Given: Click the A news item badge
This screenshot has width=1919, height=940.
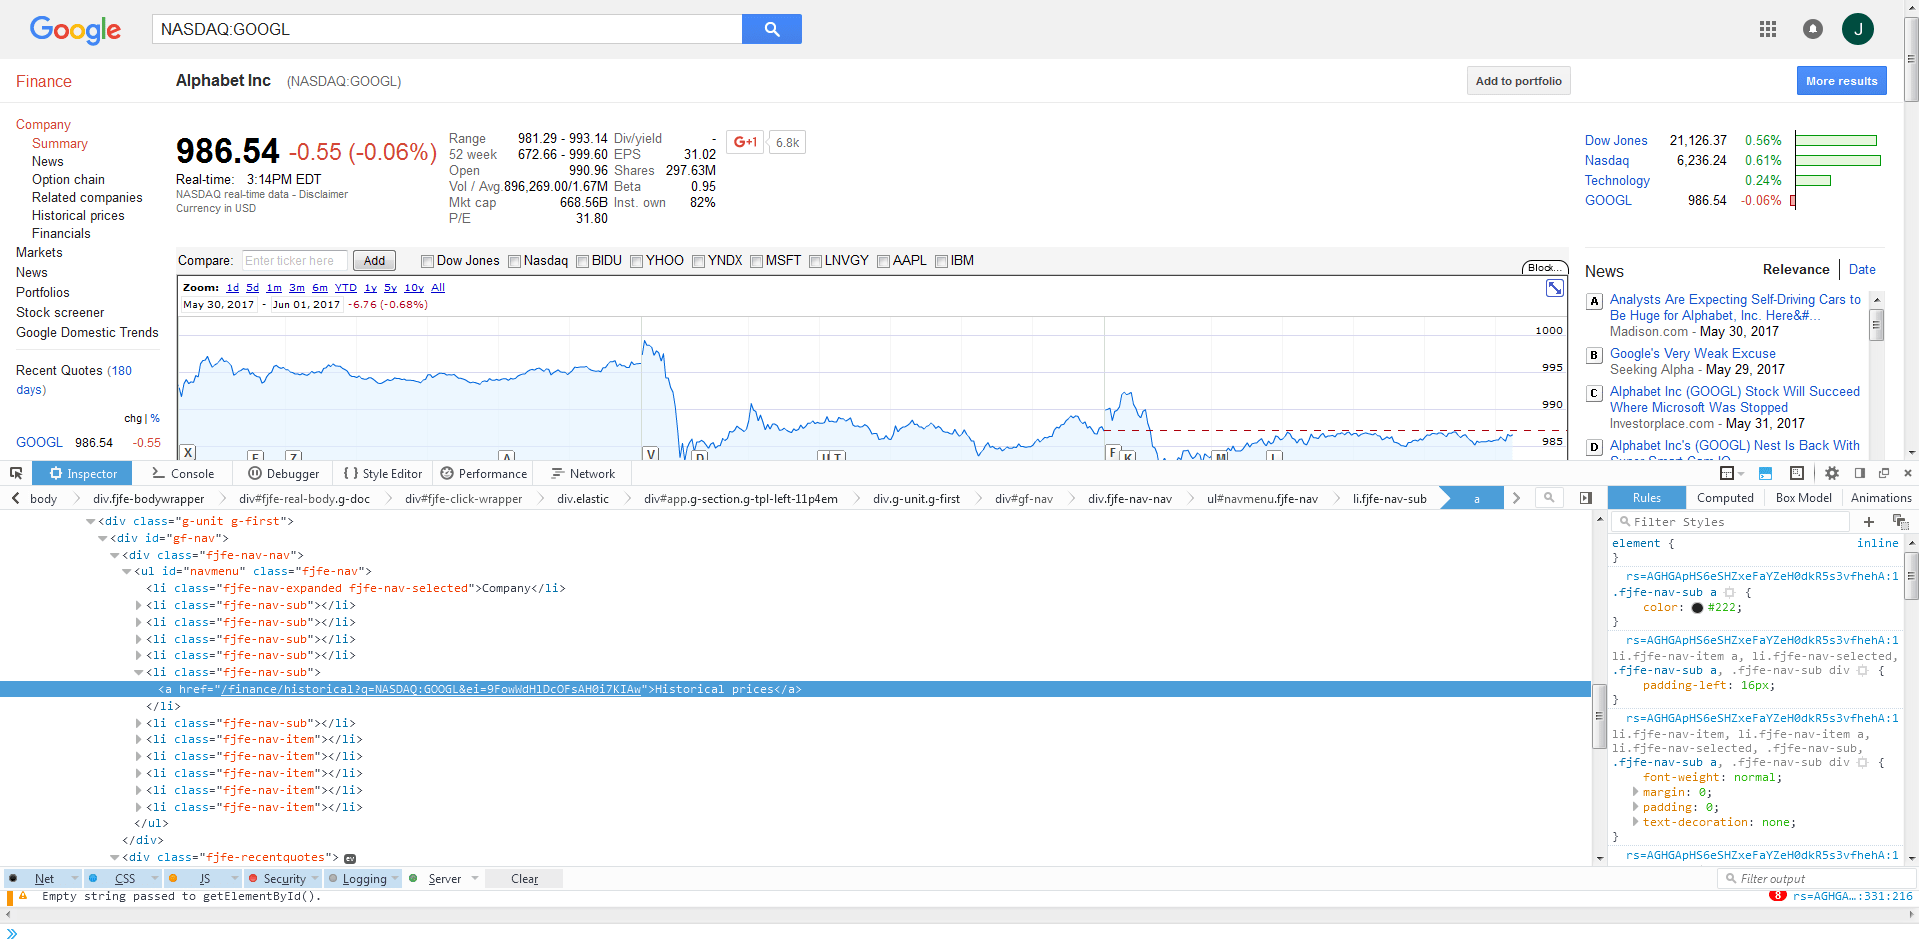Looking at the screenshot, I should tap(1595, 301).
